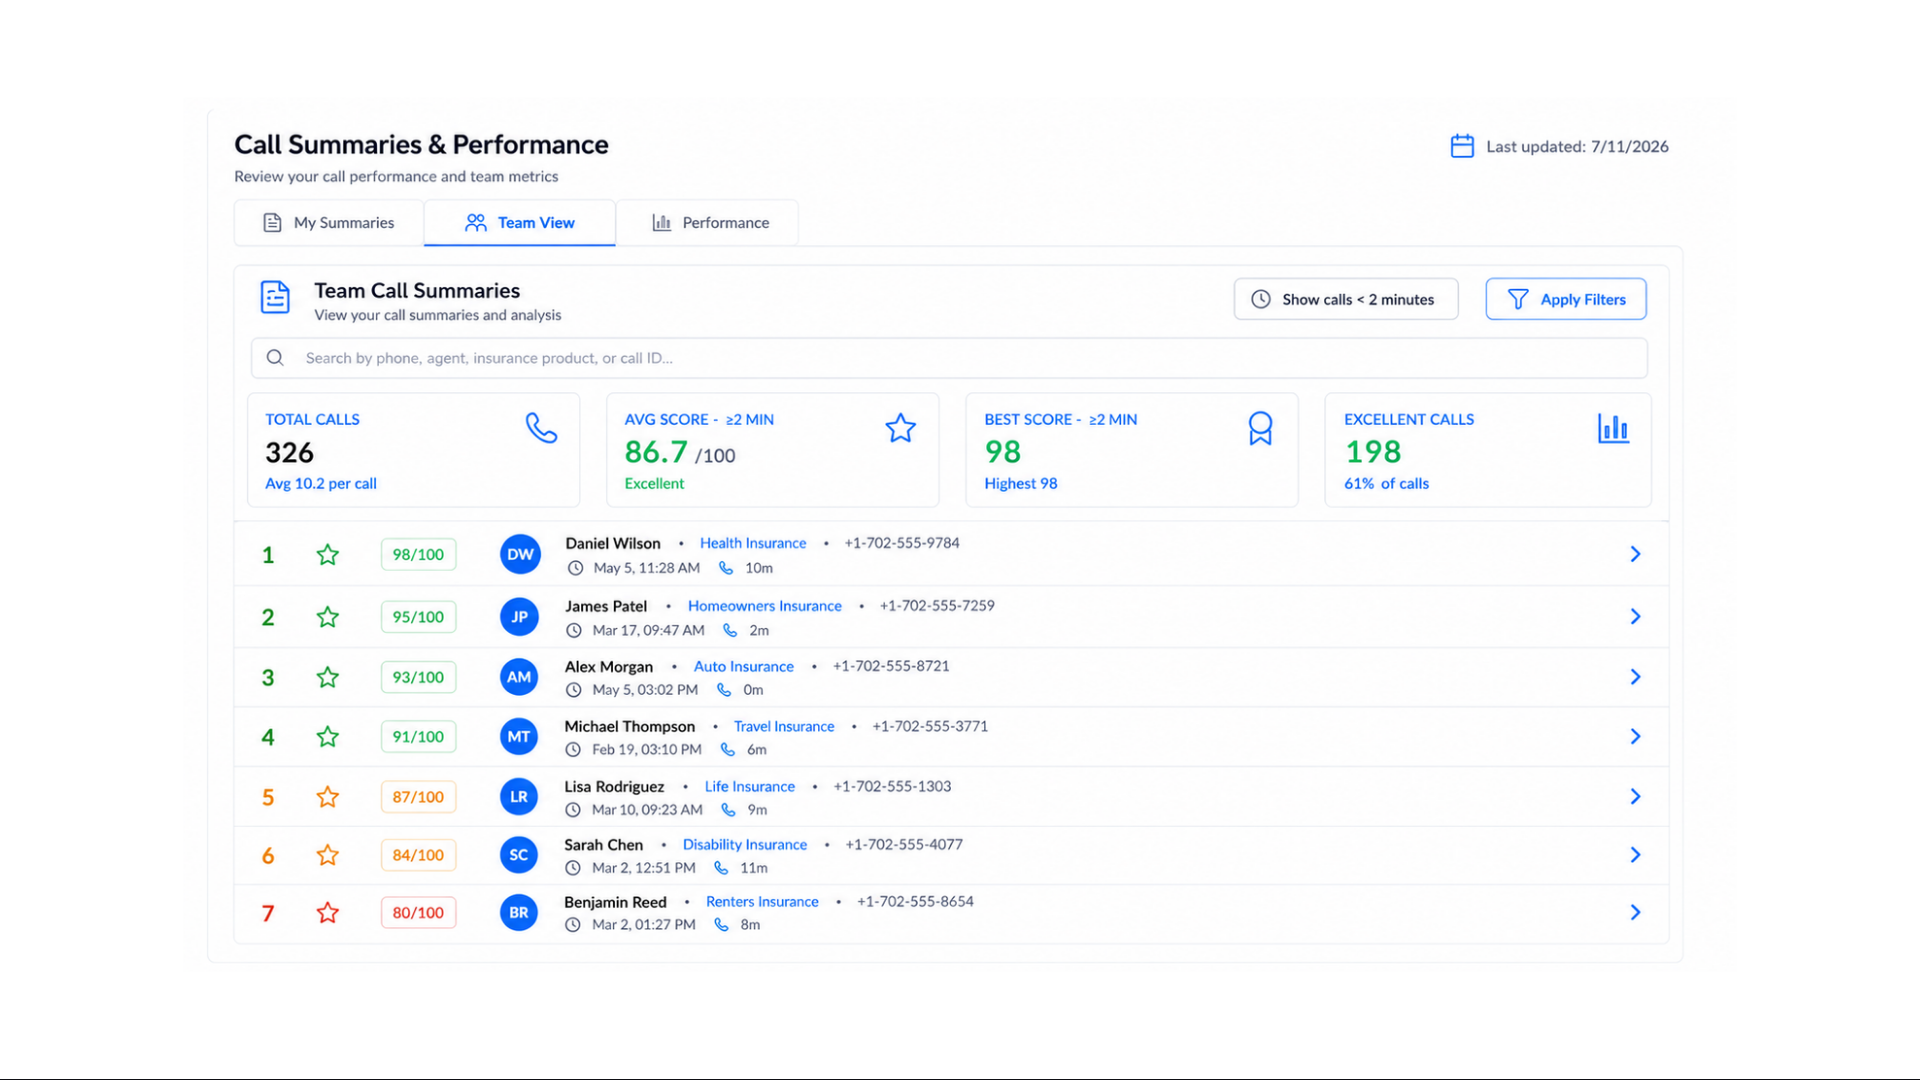Click the clock icon in Daniel Wilson's row

[x=575, y=568]
